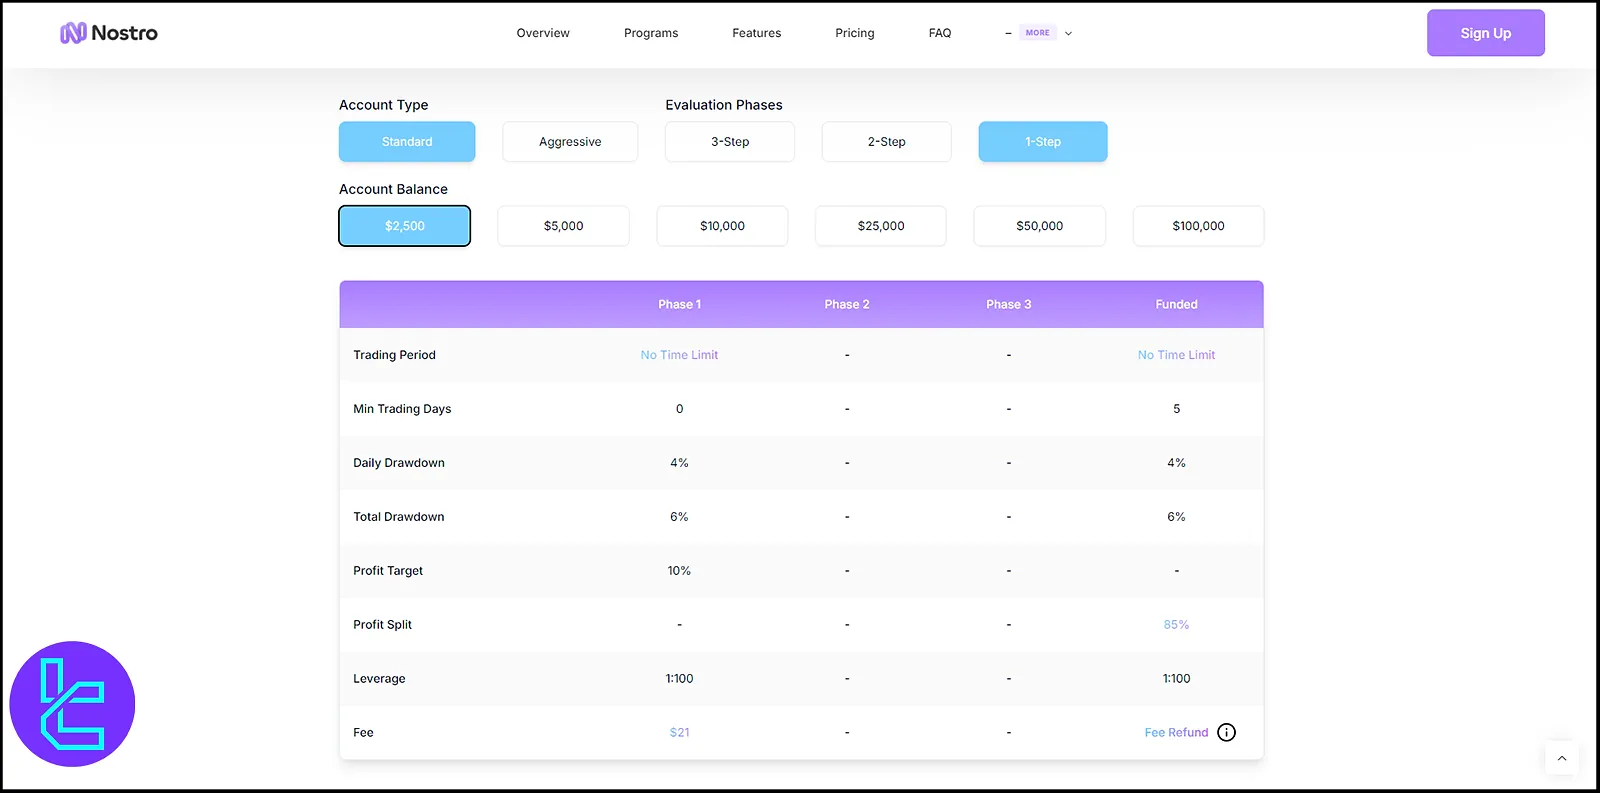Click the round purple badge logo
Image resolution: width=1600 pixels, height=793 pixels.
pos(72,704)
